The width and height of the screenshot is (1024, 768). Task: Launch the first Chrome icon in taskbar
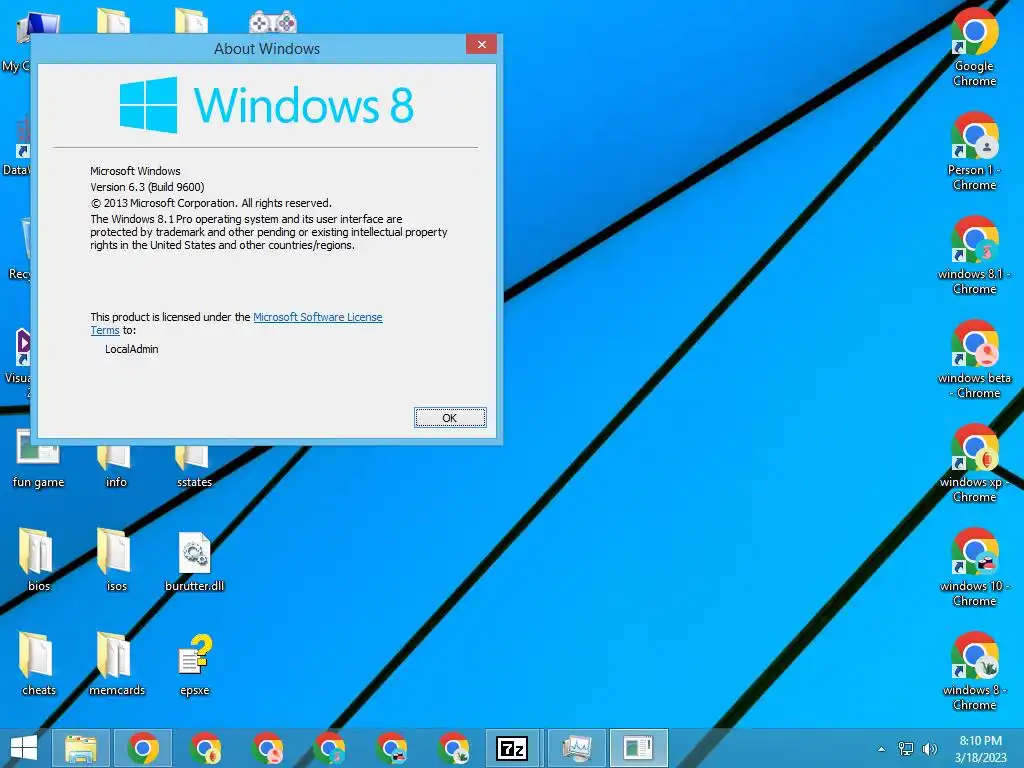pos(143,748)
